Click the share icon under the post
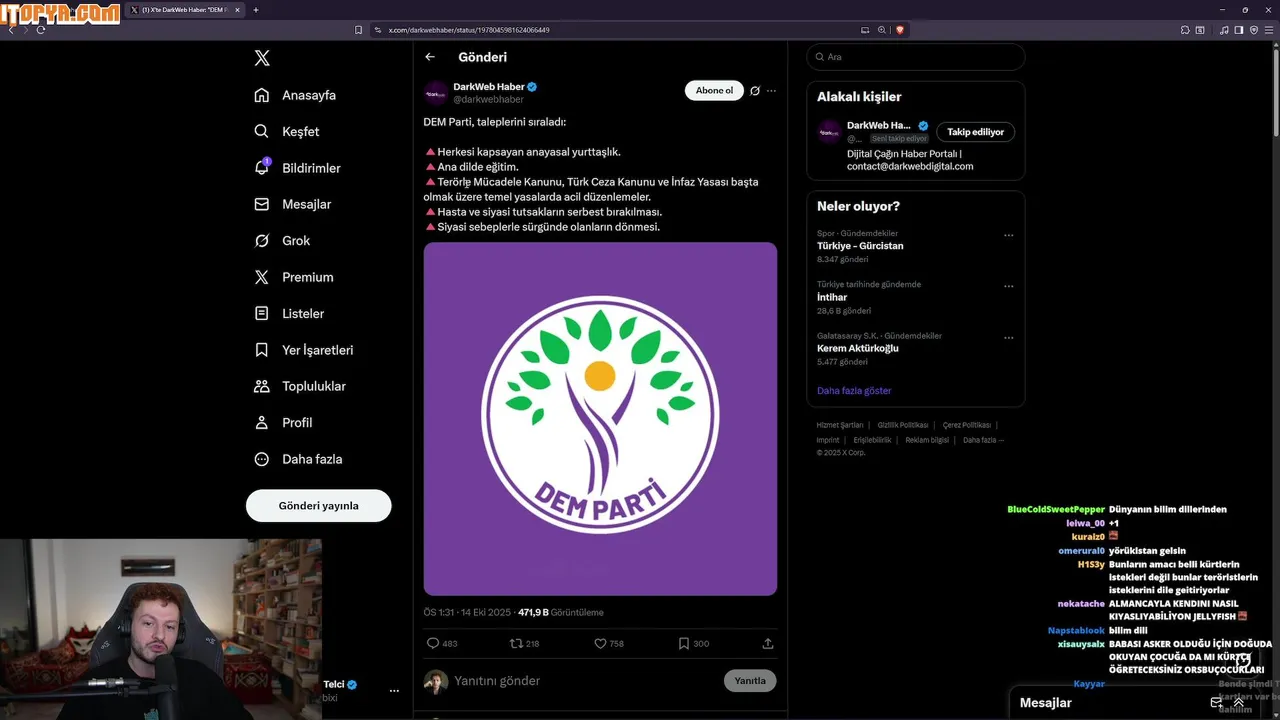This screenshot has width=1280, height=720. pos(767,643)
